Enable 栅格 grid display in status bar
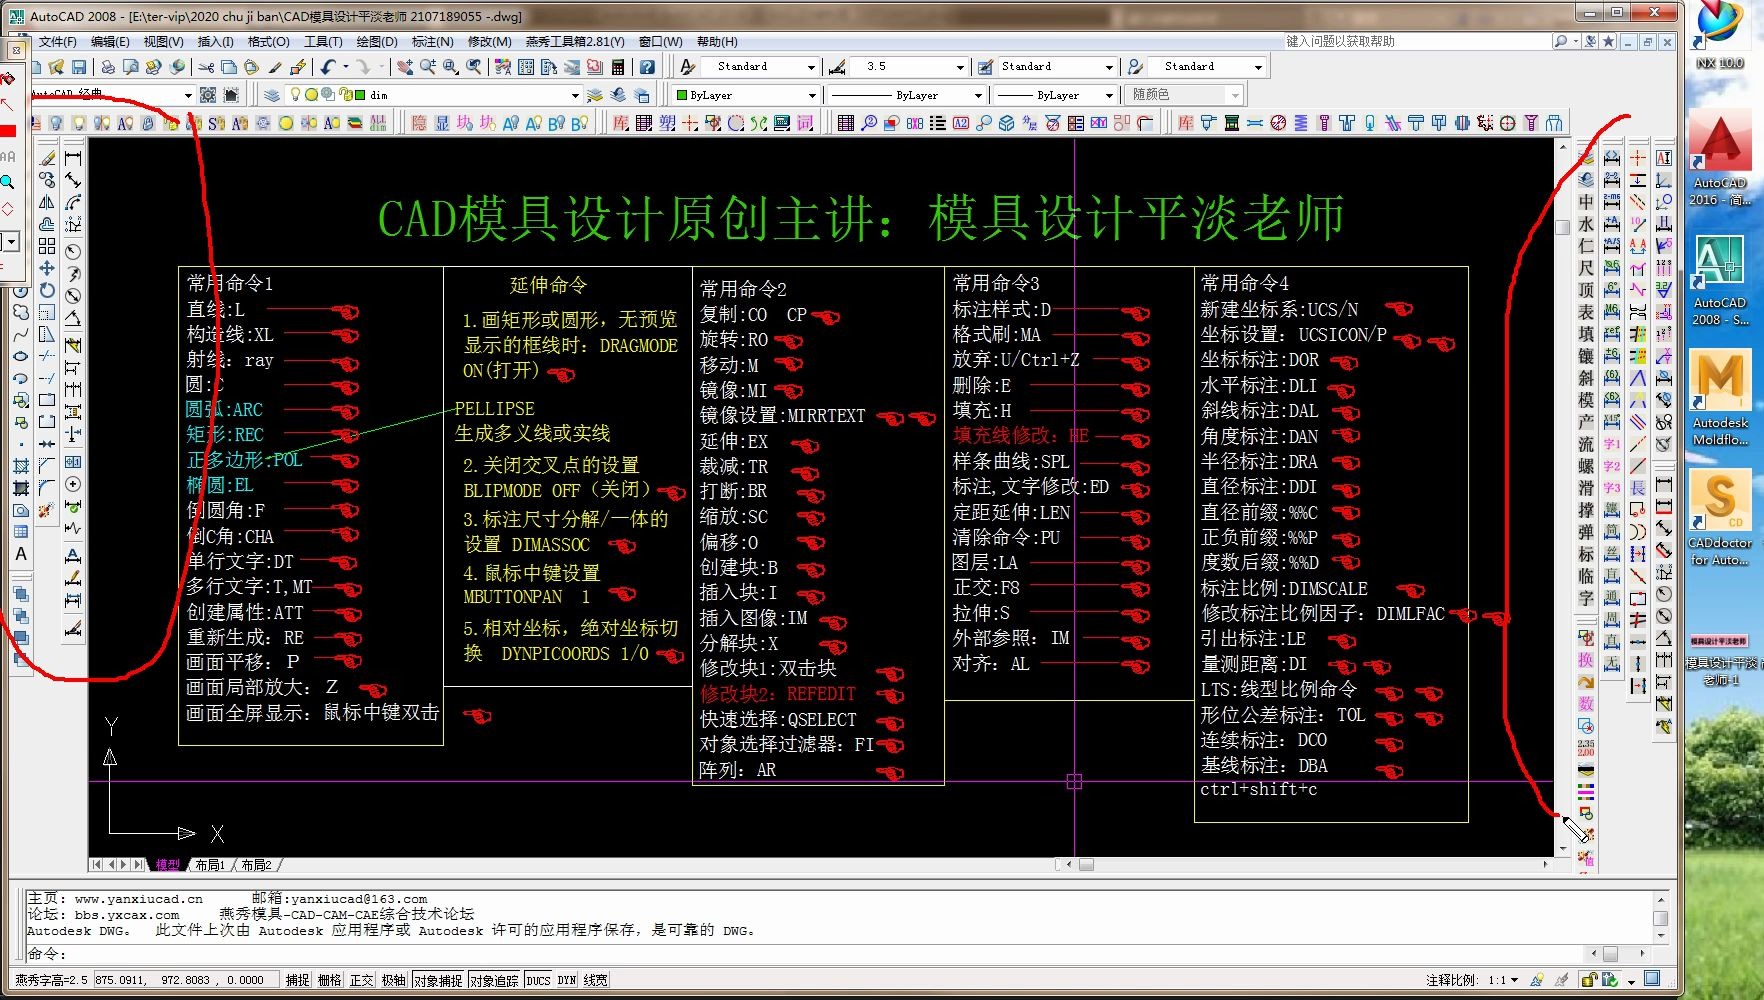Viewport: 1764px width, 1000px height. 328,980
